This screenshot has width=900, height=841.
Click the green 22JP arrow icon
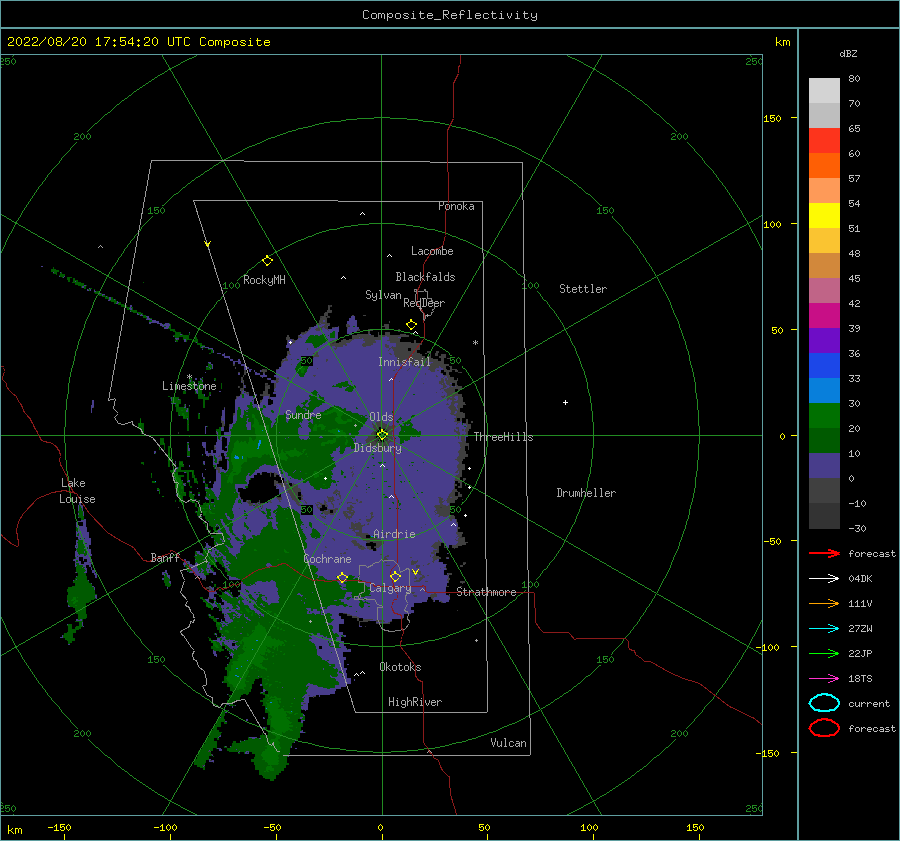(824, 653)
